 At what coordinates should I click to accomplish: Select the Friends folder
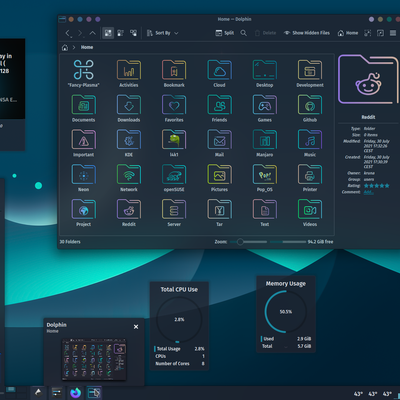(219, 108)
